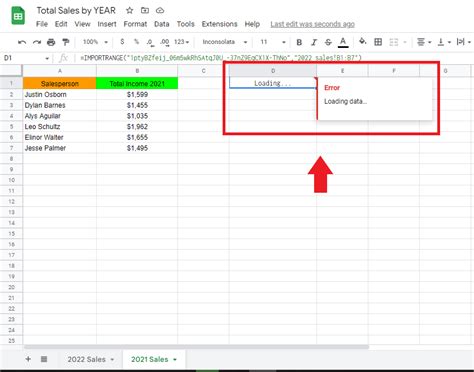The height and width of the screenshot is (372, 474).
Task: Open horizontal align dropdown
Action: click(424, 42)
